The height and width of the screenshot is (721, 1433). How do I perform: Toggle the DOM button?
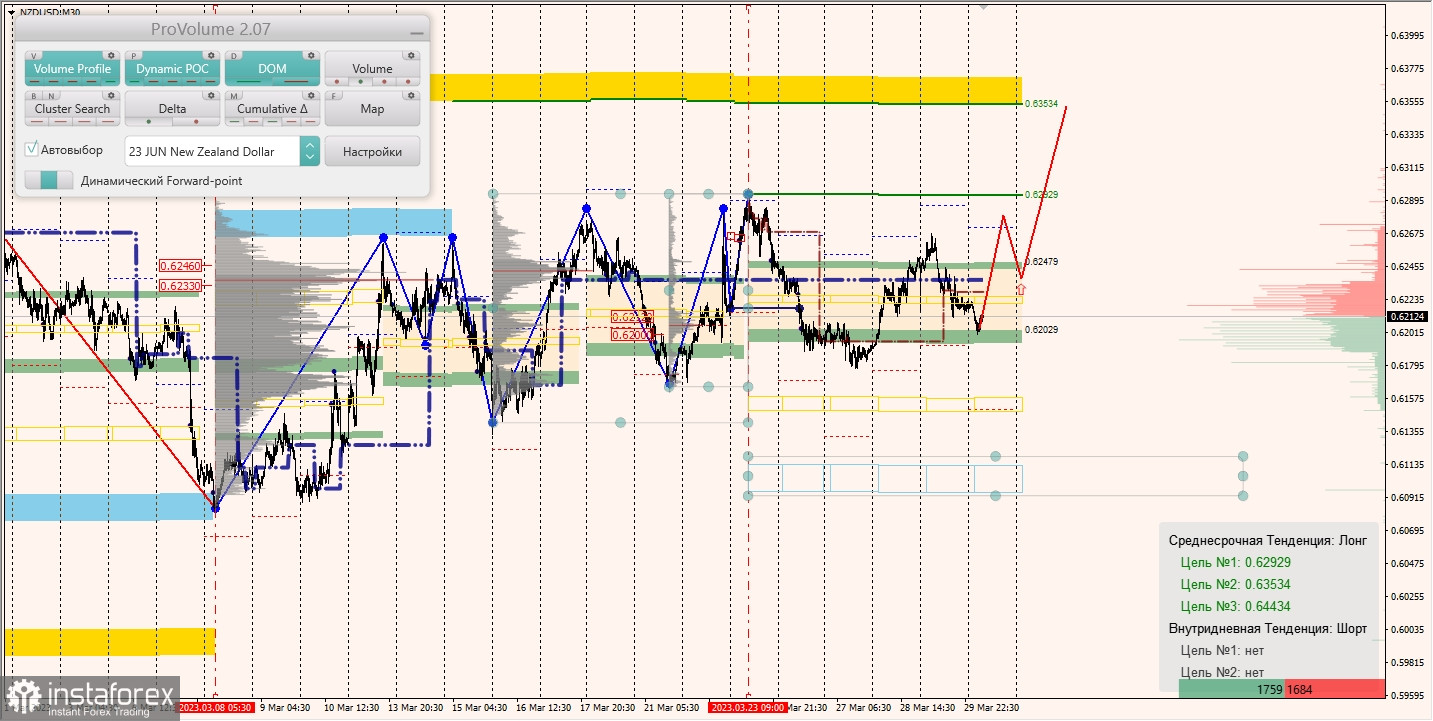tap(272, 69)
